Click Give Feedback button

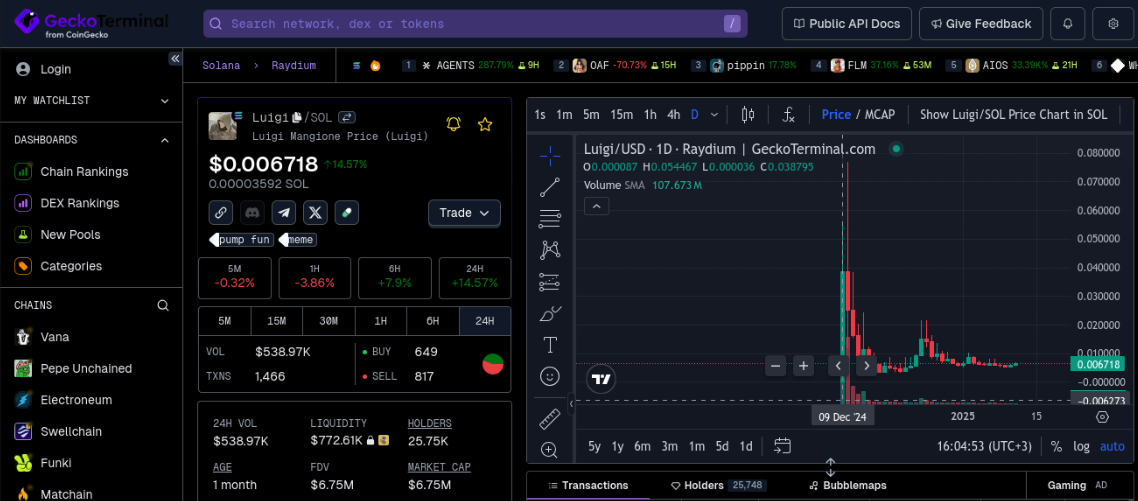981,24
